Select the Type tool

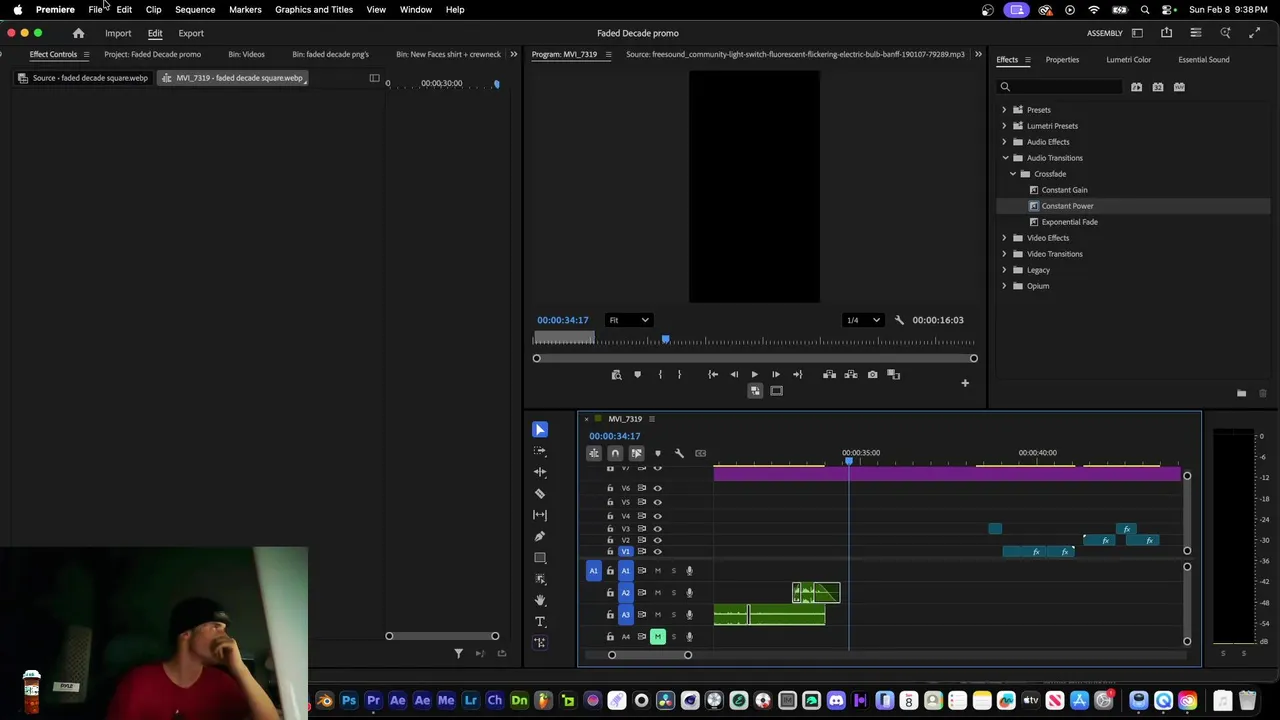pos(540,622)
